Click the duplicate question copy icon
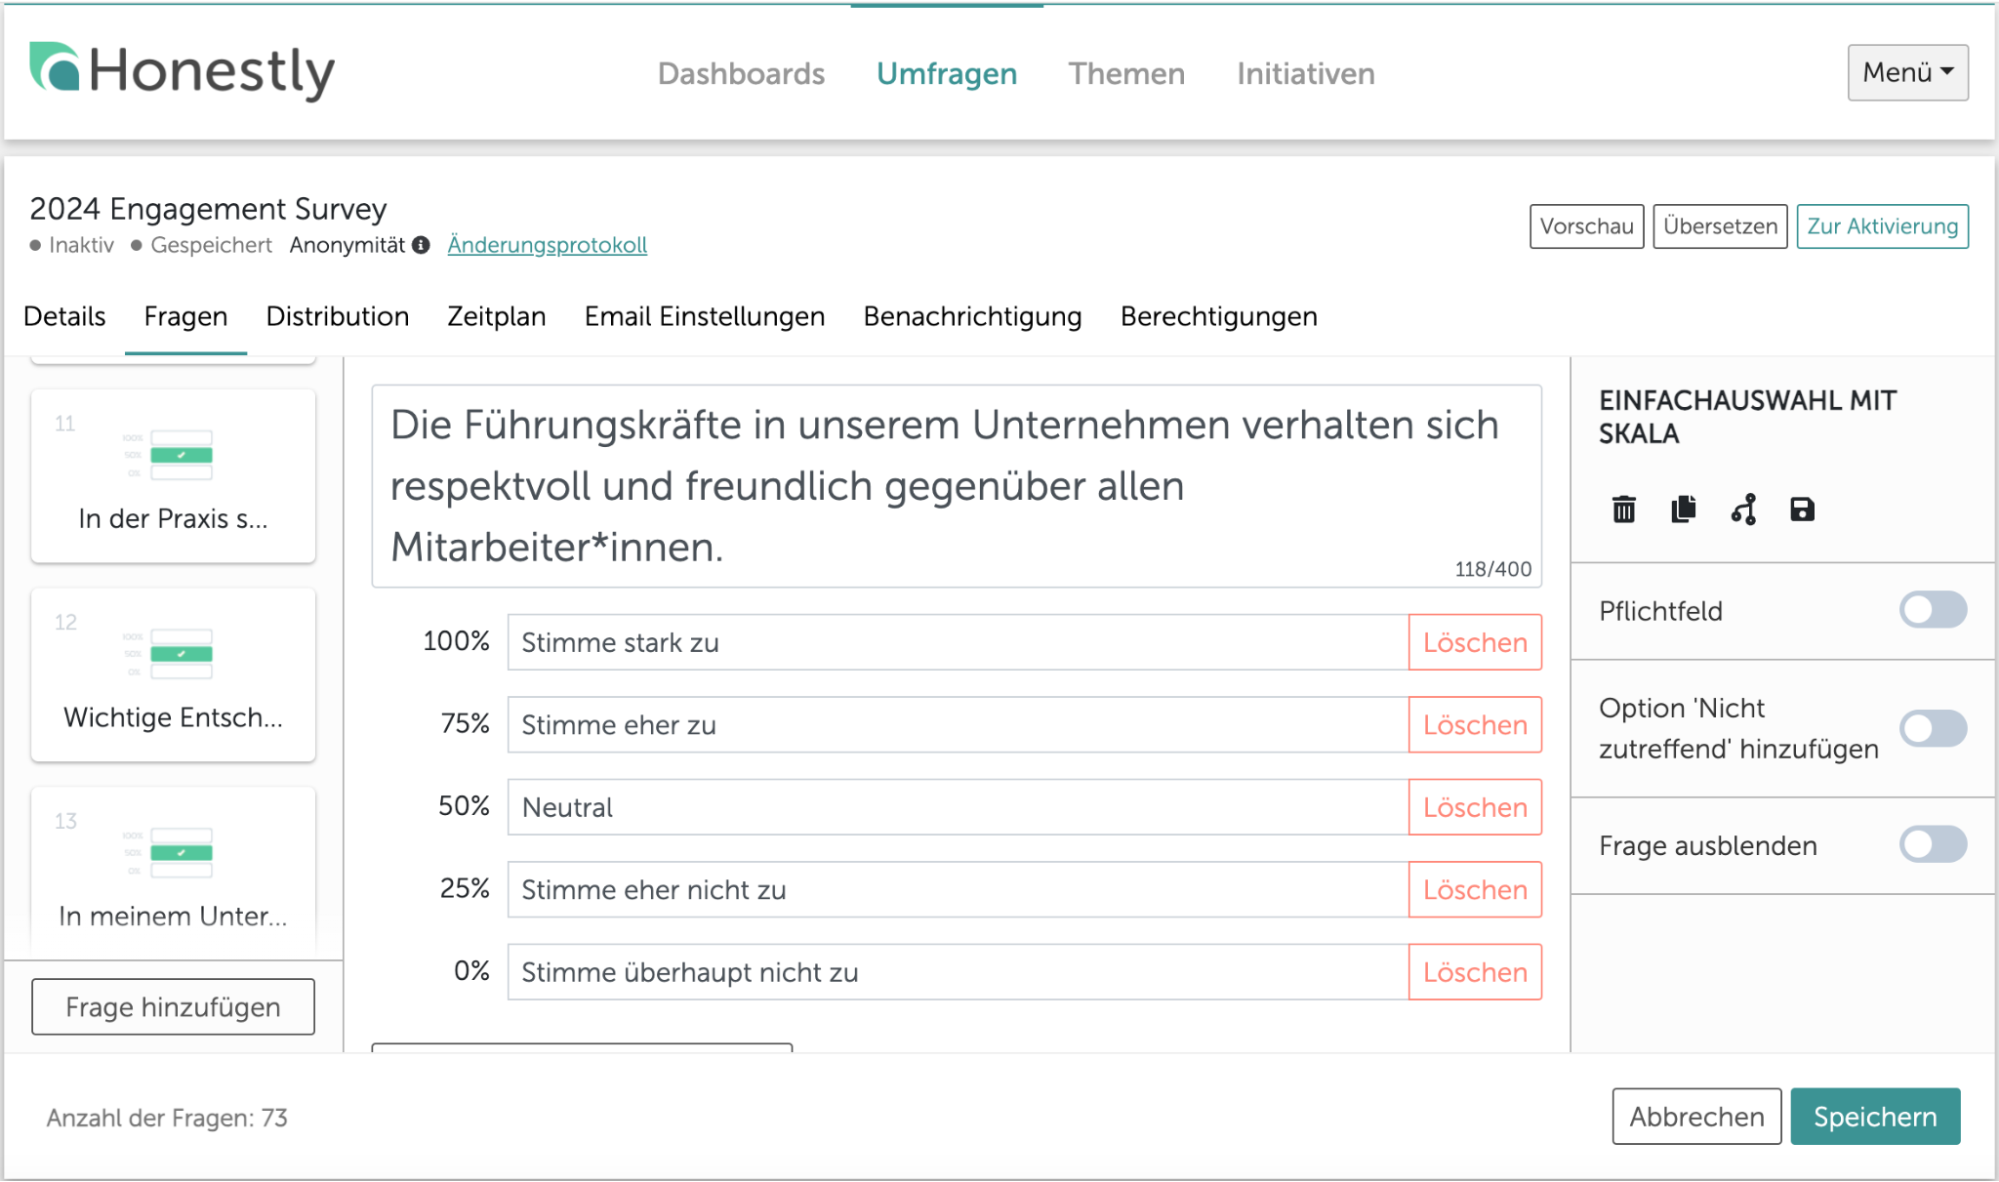Screen dimensions: 1999x1182 tap(1683, 510)
